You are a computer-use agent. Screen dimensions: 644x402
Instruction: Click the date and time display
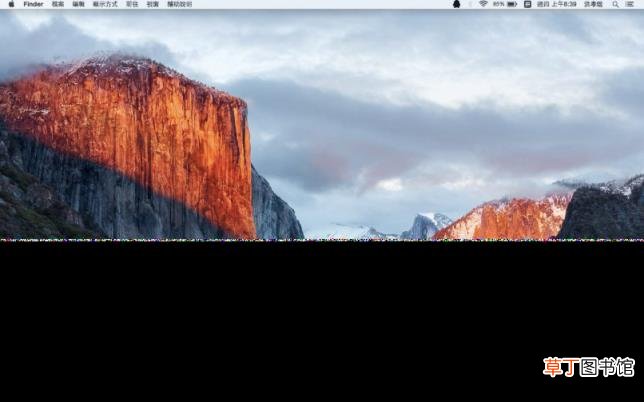tap(557, 4)
